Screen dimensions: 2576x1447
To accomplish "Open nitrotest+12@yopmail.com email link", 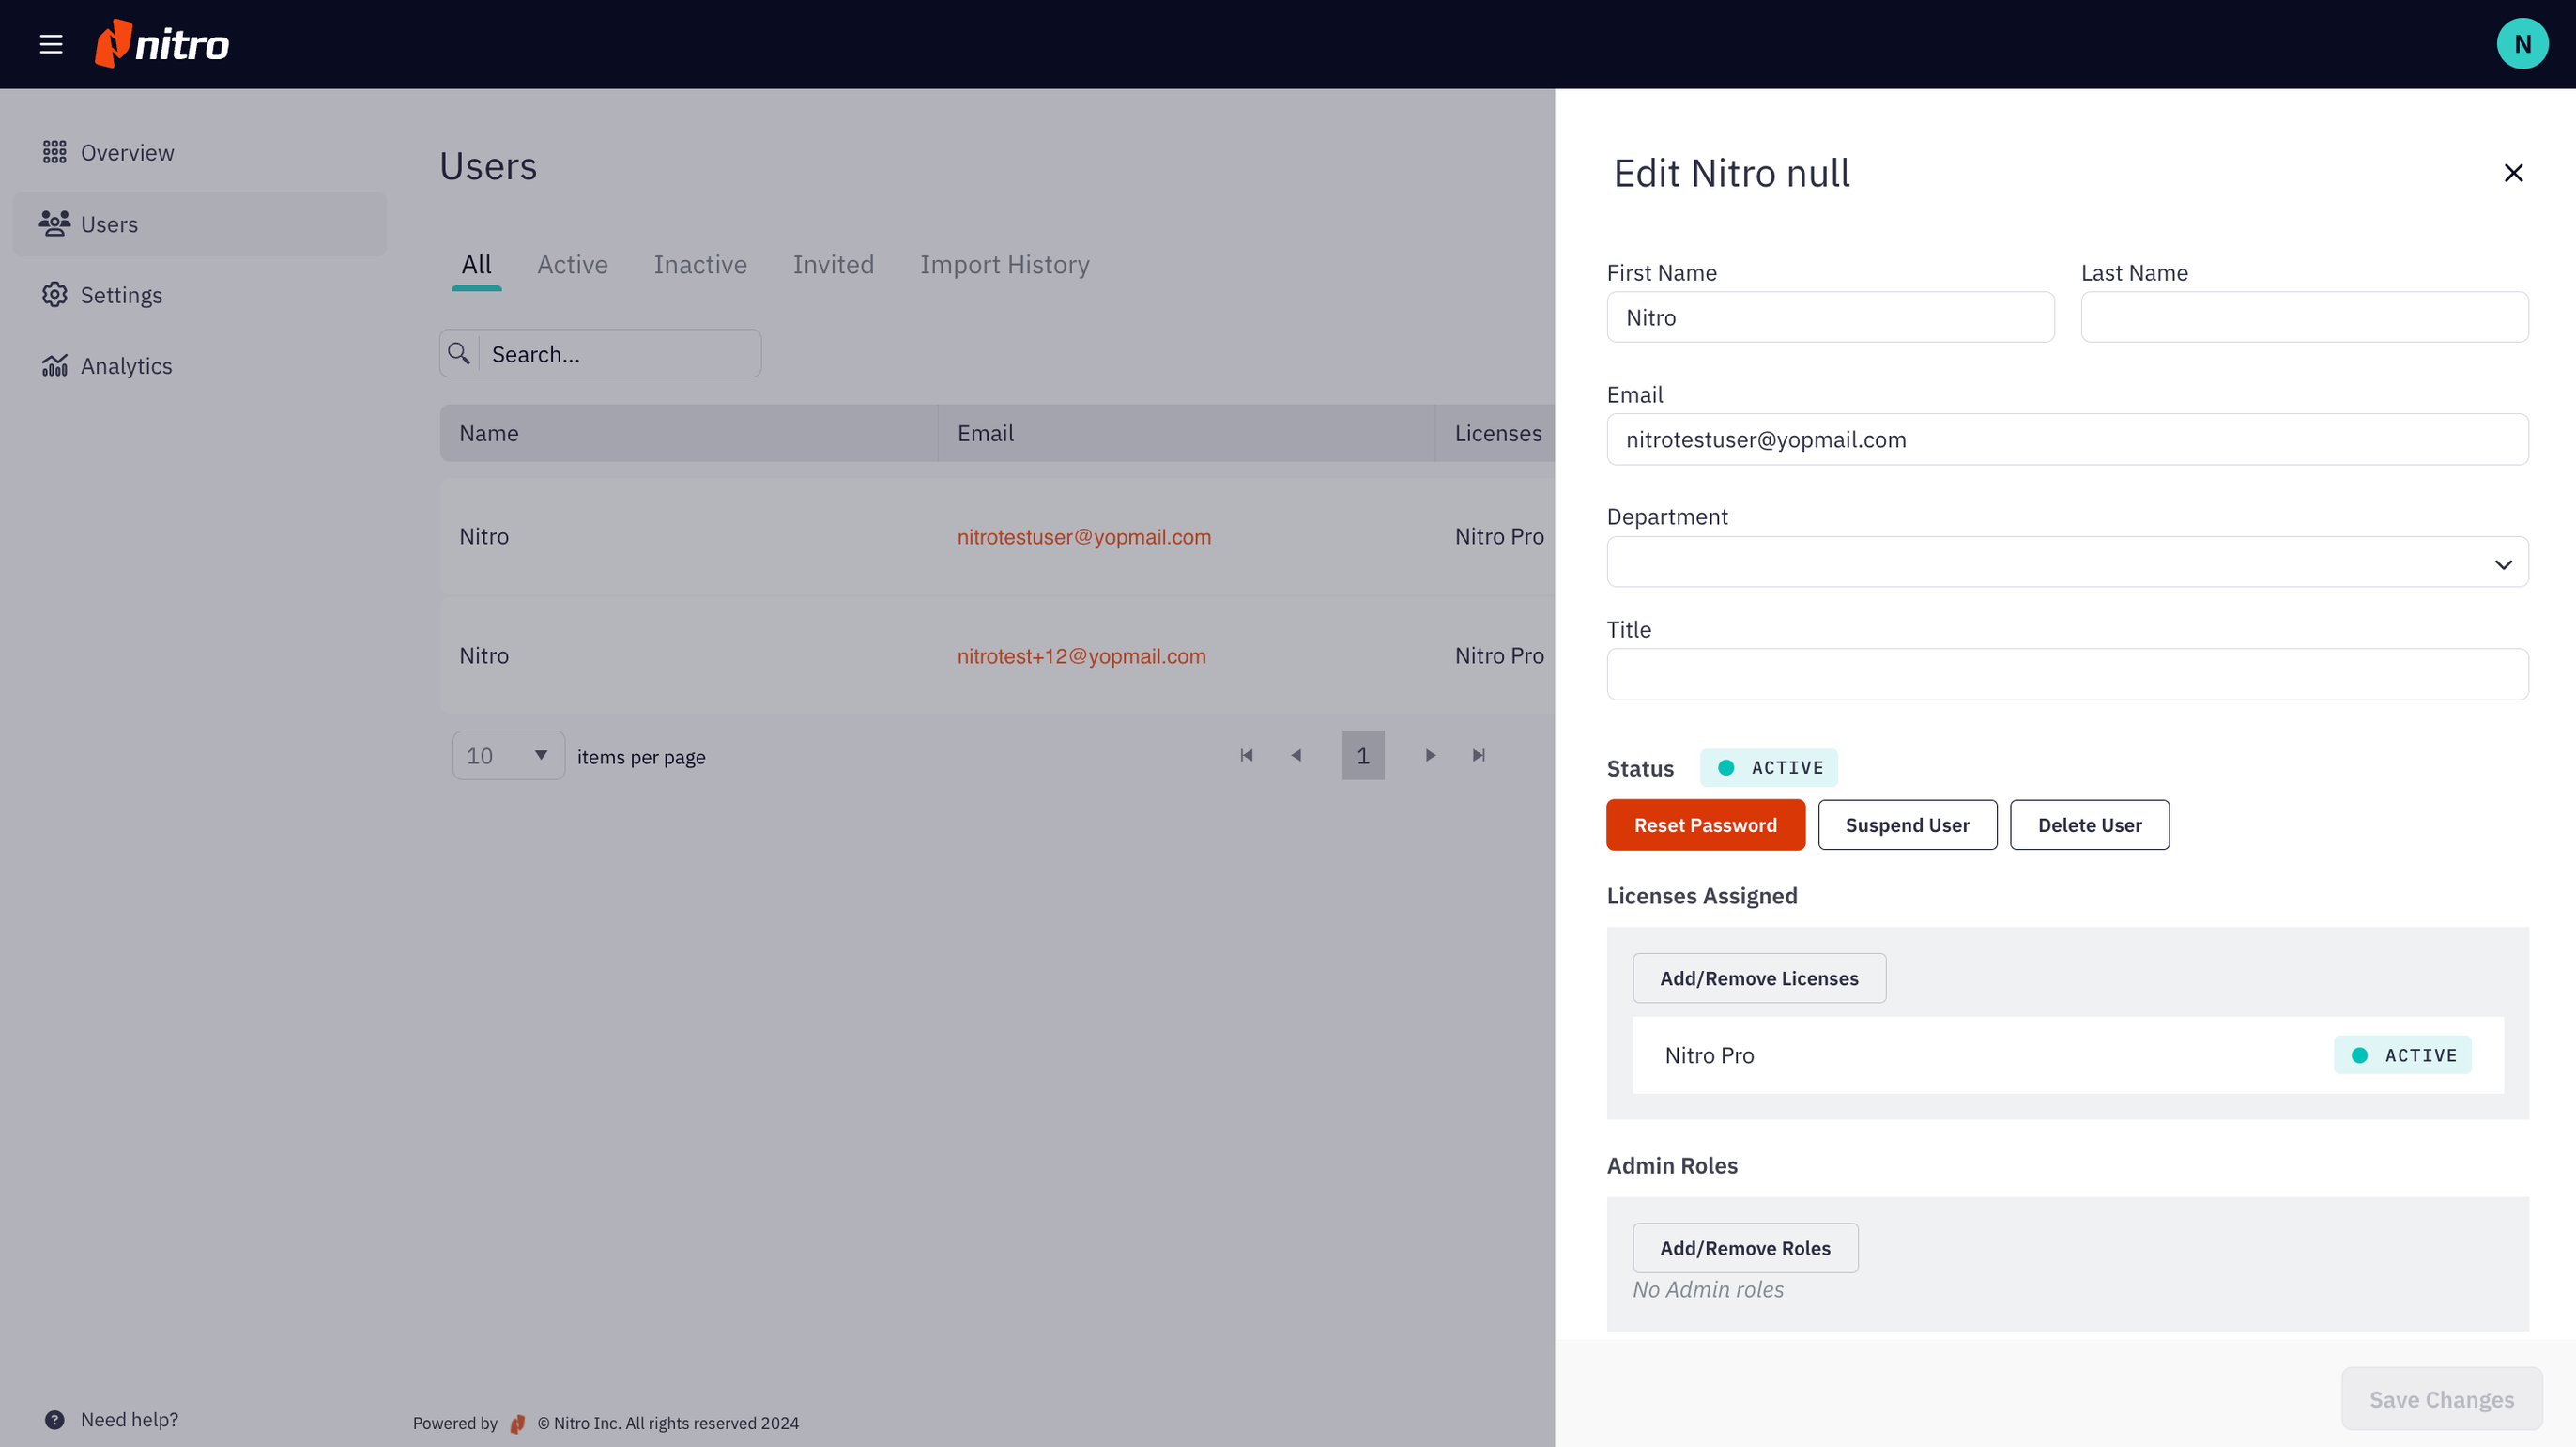I will pyautogui.click(x=1081, y=656).
